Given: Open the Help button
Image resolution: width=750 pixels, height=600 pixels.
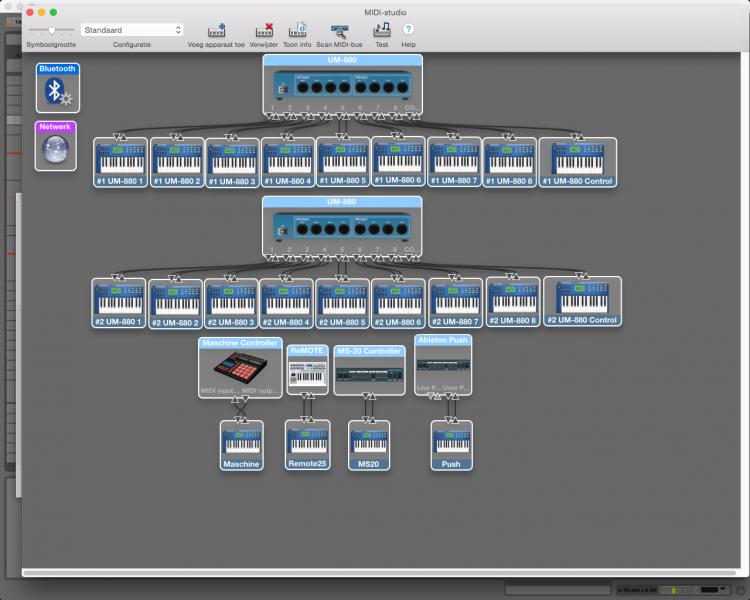Looking at the screenshot, I should pyautogui.click(x=408, y=30).
